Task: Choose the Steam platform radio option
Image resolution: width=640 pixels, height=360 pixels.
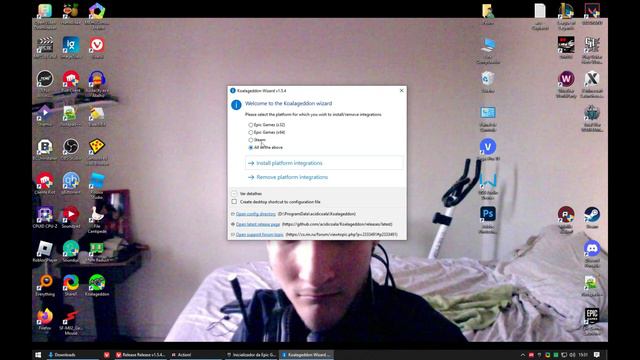Action: [251, 140]
